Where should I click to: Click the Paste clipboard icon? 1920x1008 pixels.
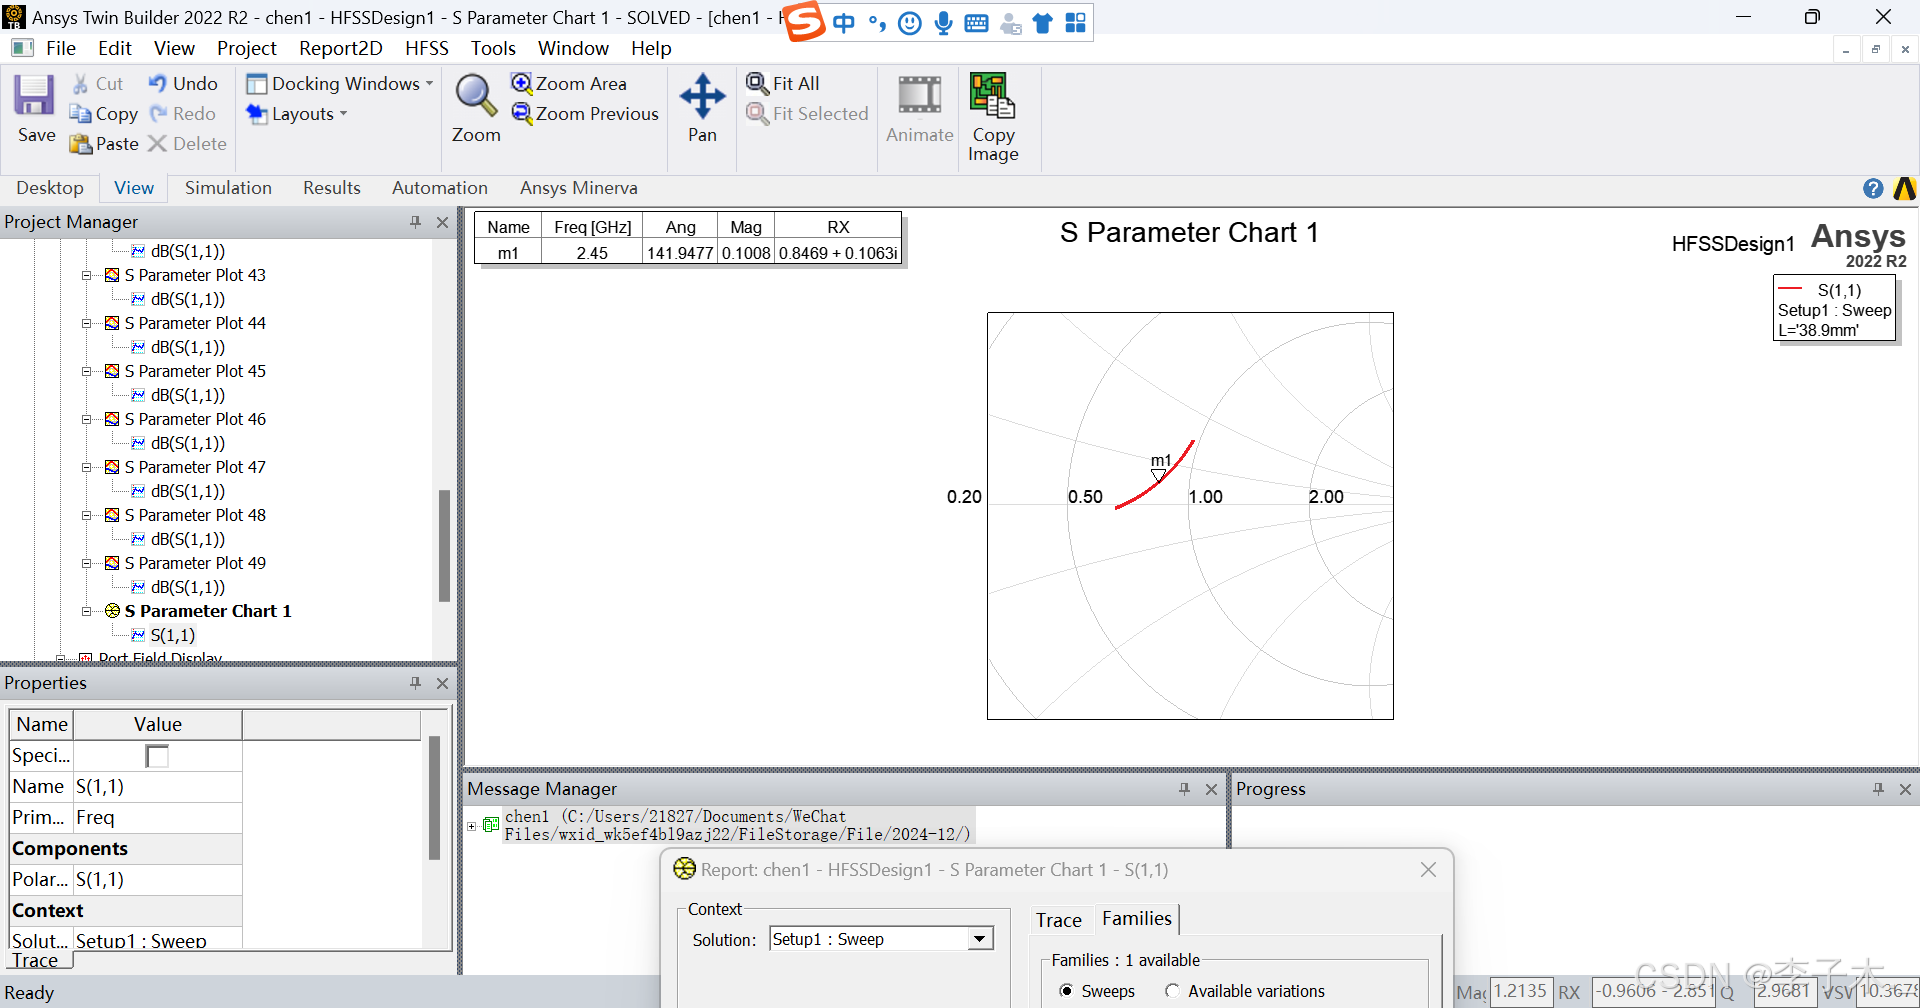coord(80,144)
